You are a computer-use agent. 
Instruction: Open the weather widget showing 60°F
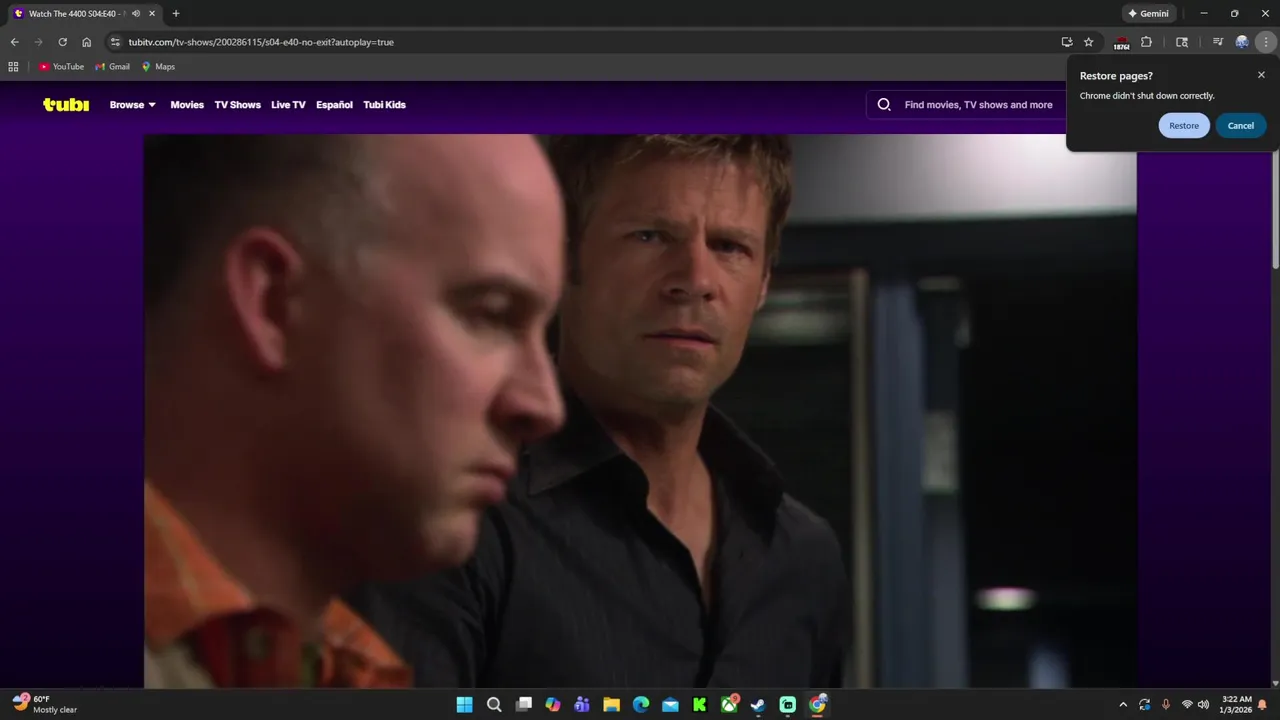pyautogui.click(x=45, y=704)
